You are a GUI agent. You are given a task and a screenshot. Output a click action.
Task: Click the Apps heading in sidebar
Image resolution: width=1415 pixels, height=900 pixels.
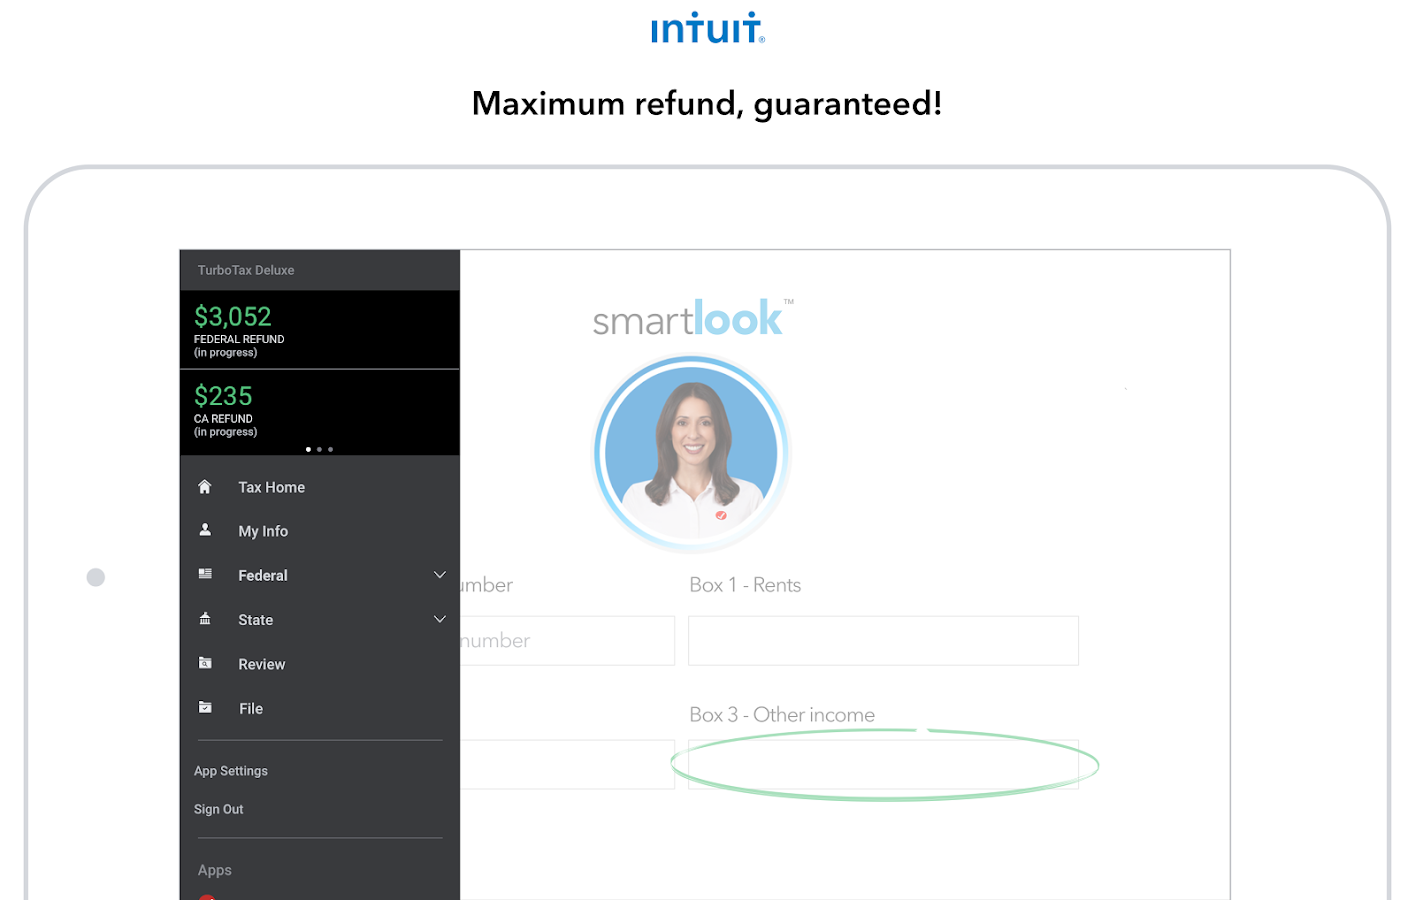[215, 870]
